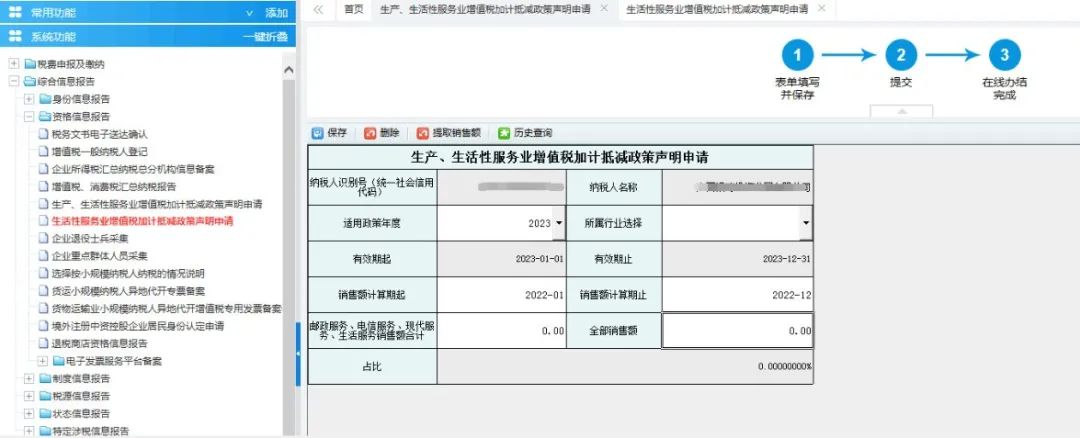Click the 删除 delete icon in toolbar
The width and height of the screenshot is (1080, 438).
tap(370, 133)
